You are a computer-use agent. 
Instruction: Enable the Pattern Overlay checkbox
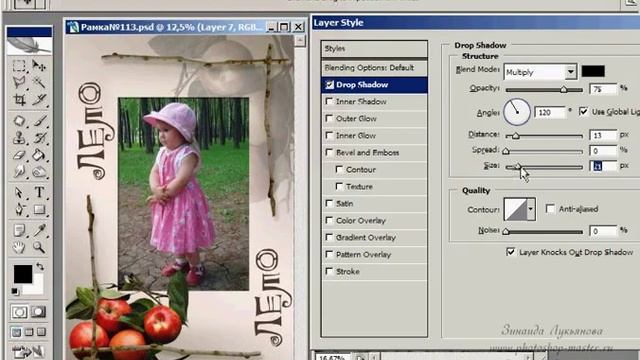click(x=329, y=254)
